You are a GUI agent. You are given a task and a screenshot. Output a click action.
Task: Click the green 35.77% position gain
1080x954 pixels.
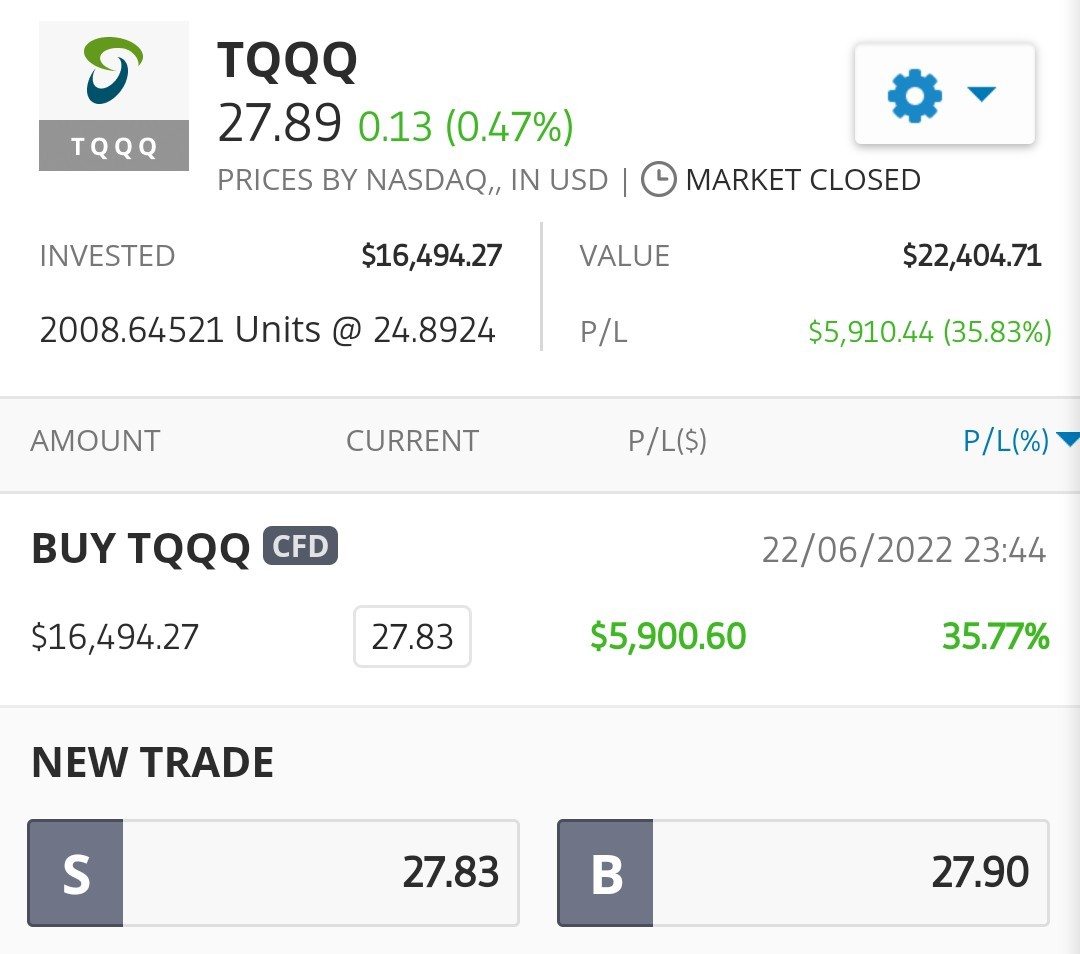pos(996,636)
